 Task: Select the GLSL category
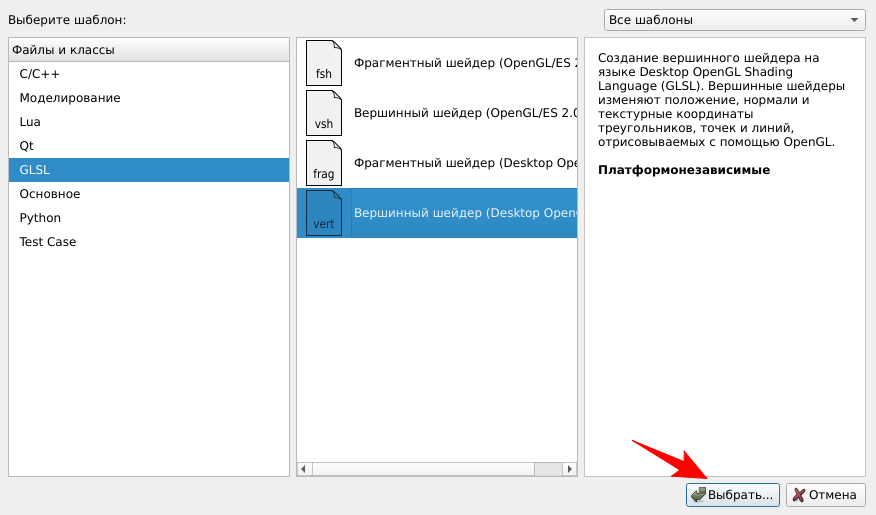(35, 170)
